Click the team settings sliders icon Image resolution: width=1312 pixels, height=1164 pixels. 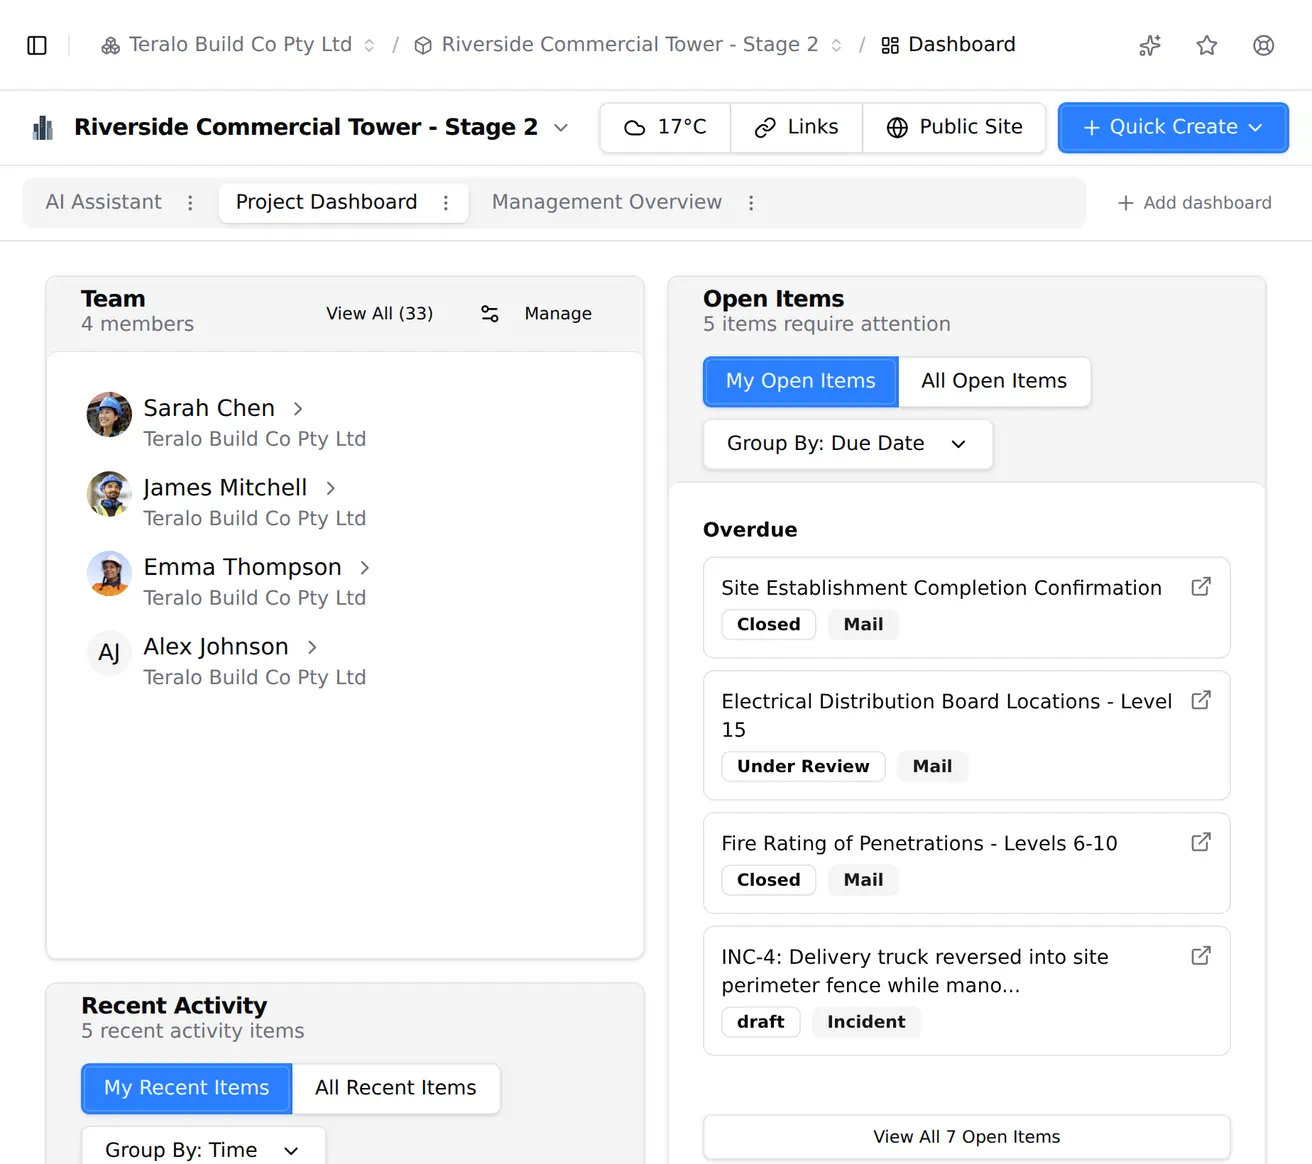tap(490, 314)
